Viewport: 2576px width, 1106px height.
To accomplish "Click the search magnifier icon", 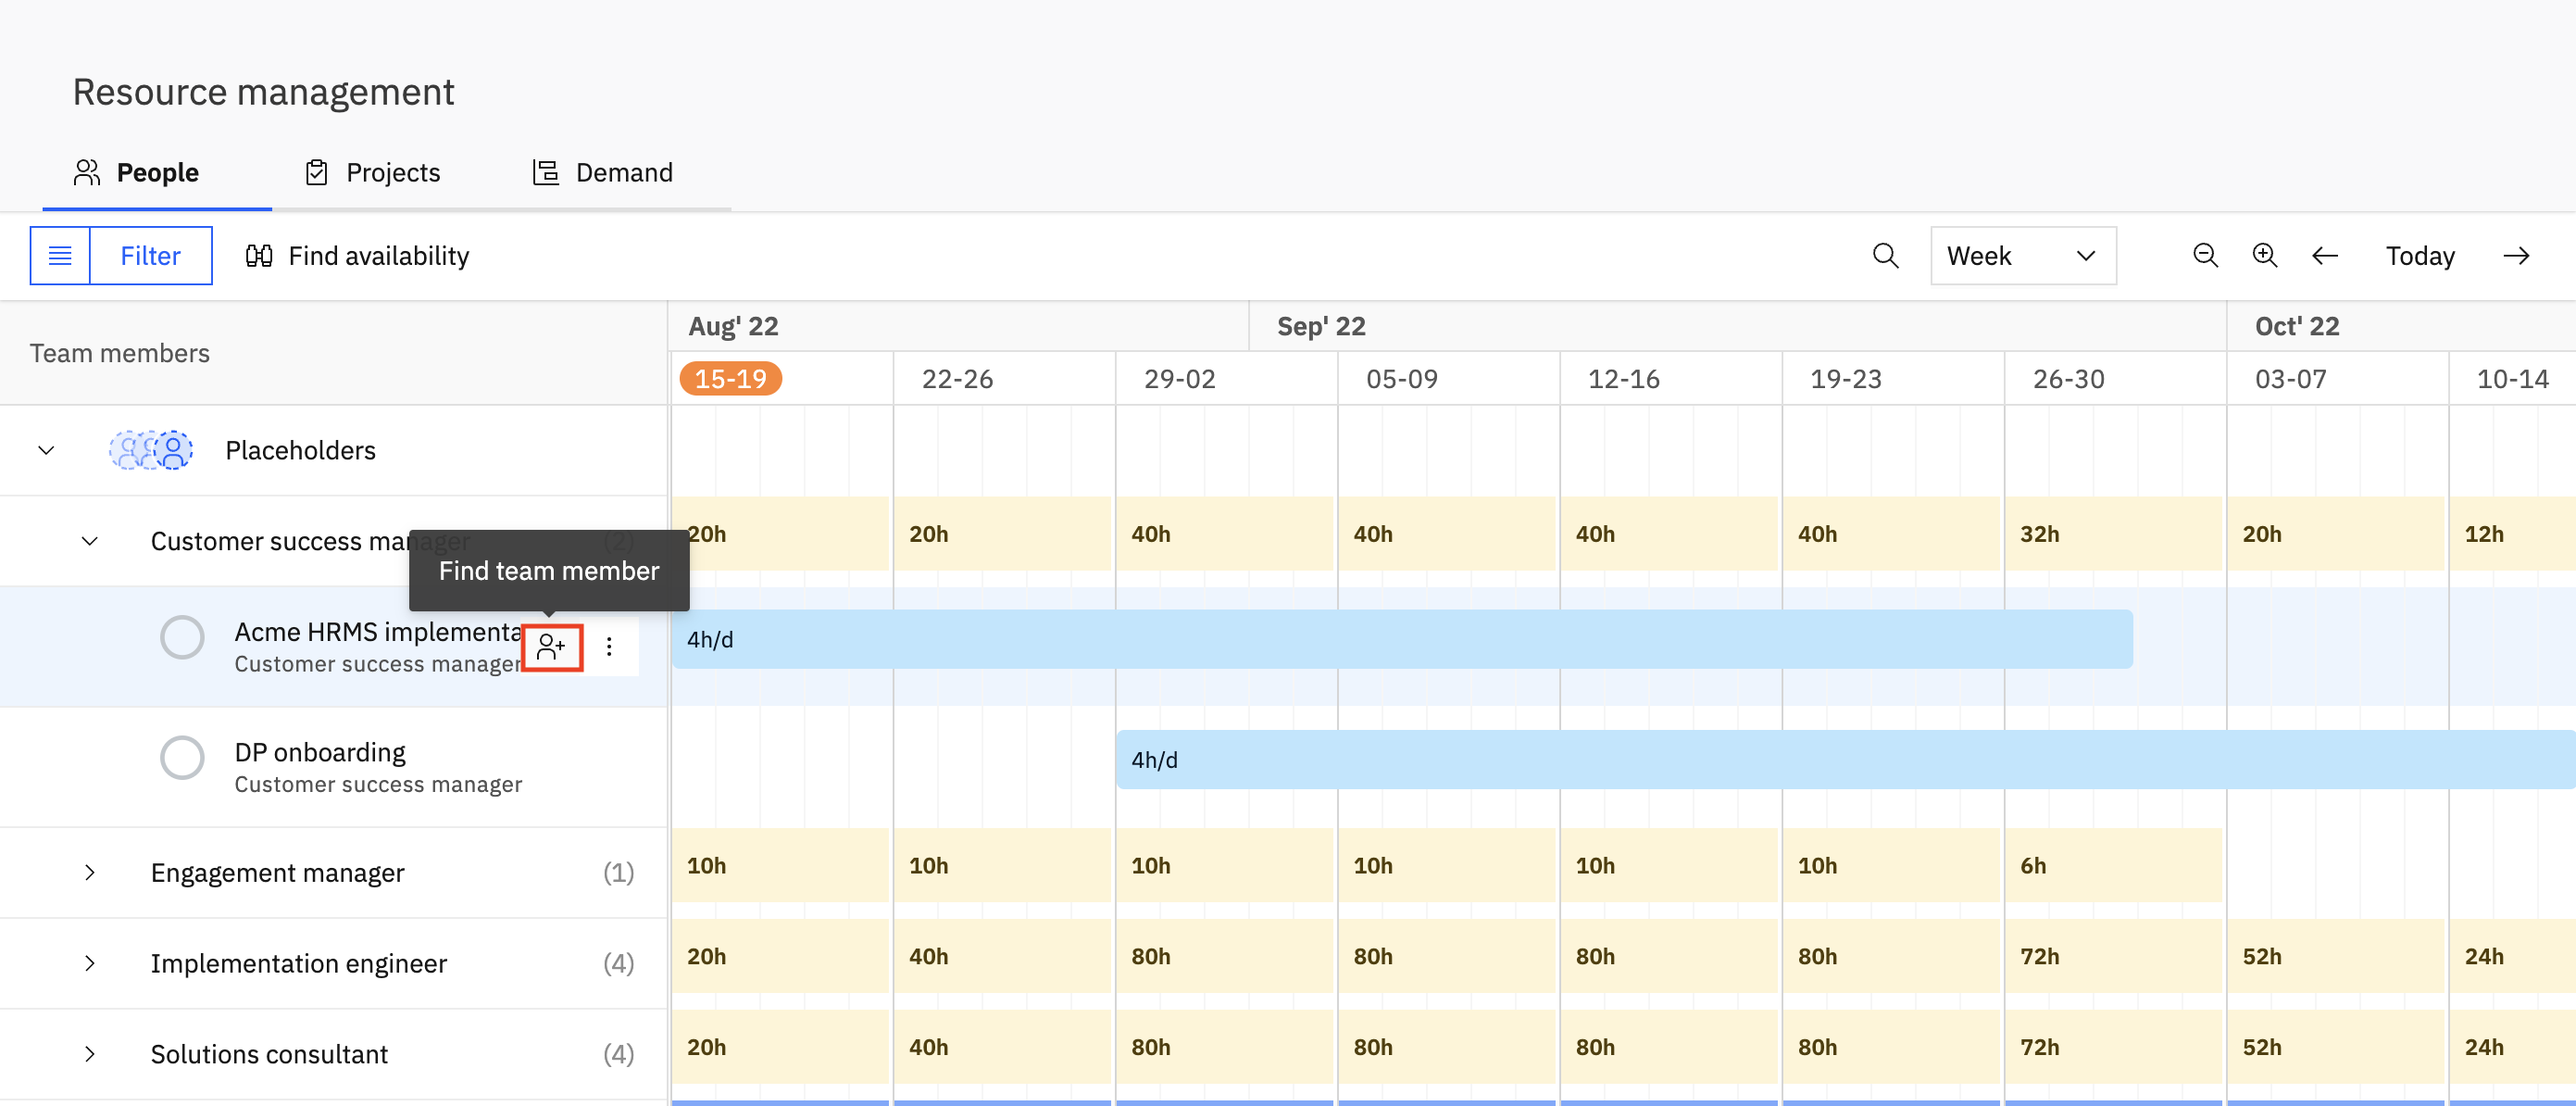I will point(1885,256).
